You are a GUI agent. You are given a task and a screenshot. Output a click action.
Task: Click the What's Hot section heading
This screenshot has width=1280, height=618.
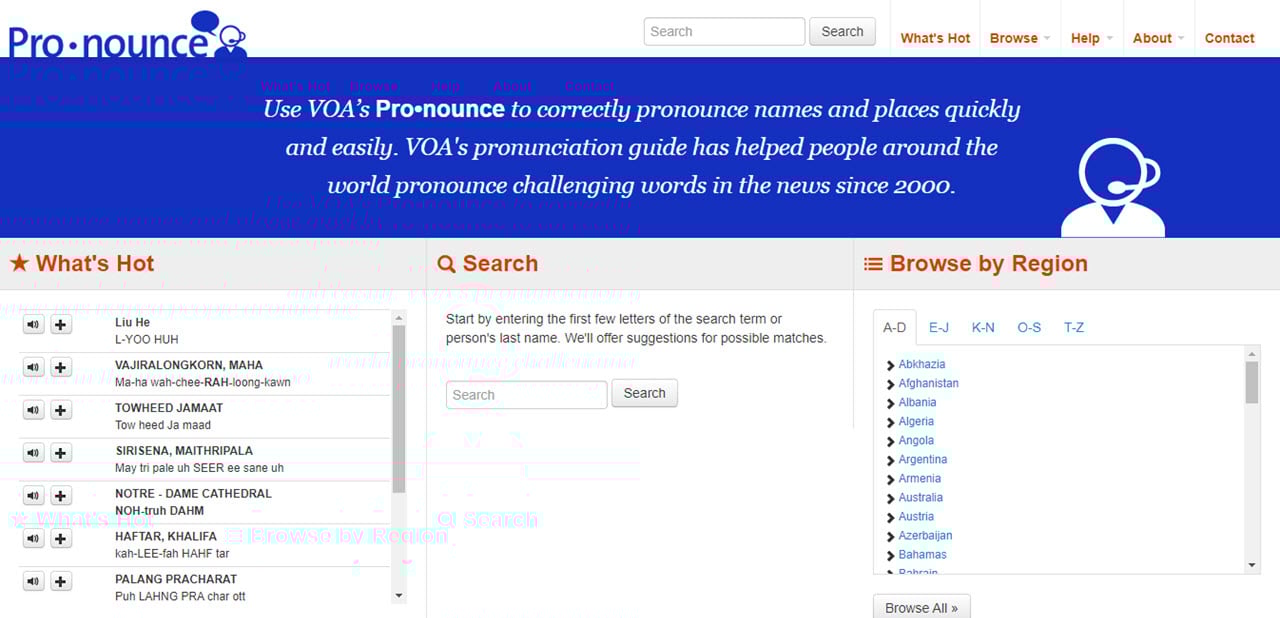point(83,264)
